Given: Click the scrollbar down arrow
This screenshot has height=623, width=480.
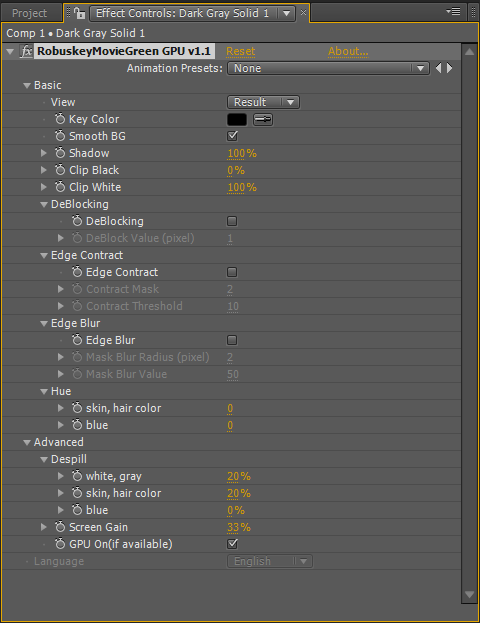Looking at the screenshot, I should 469,594.
